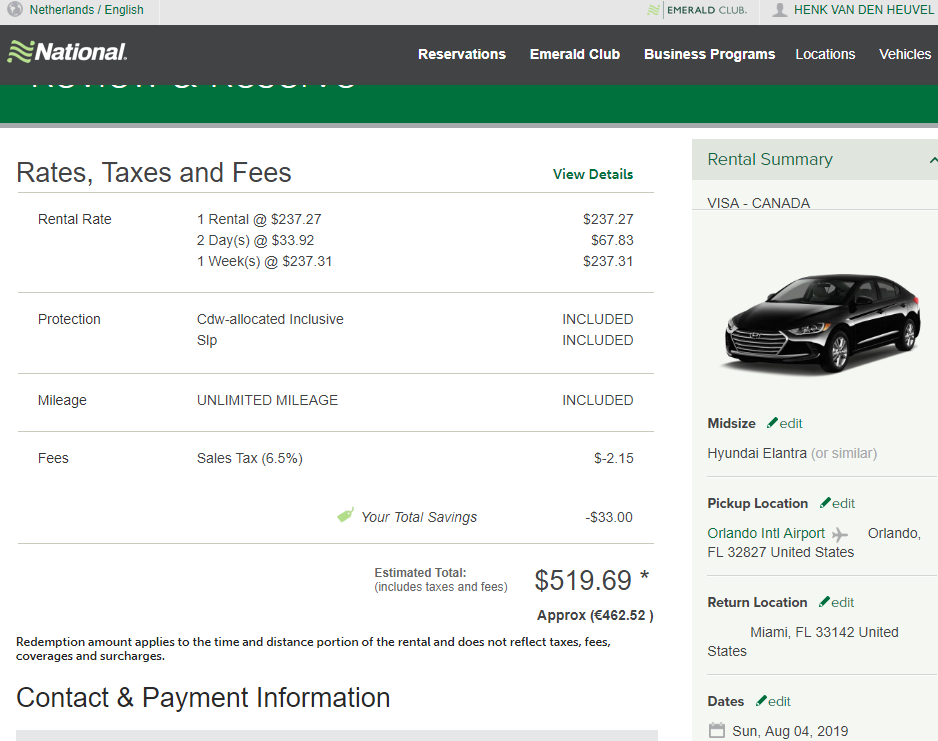Click the 1 Week(s) @ $237.31 line

coord(264,261)
